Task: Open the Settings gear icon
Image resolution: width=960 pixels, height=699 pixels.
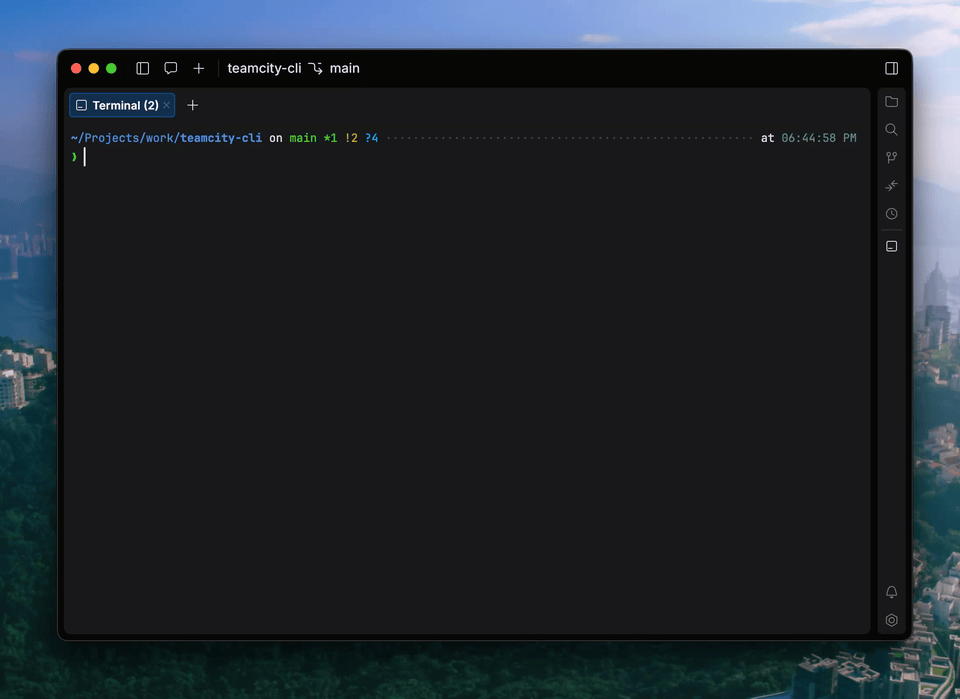Action: click(x=891, y=620)
